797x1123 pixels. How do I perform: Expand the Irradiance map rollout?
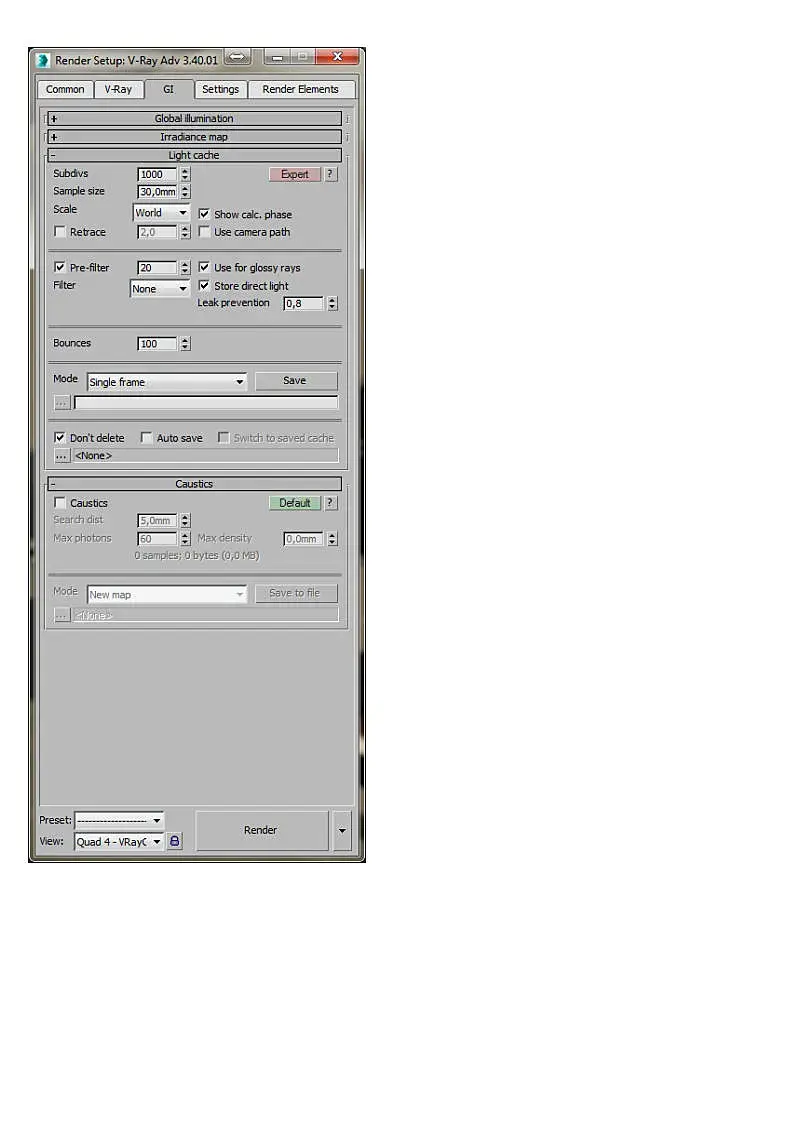point(194,137)
